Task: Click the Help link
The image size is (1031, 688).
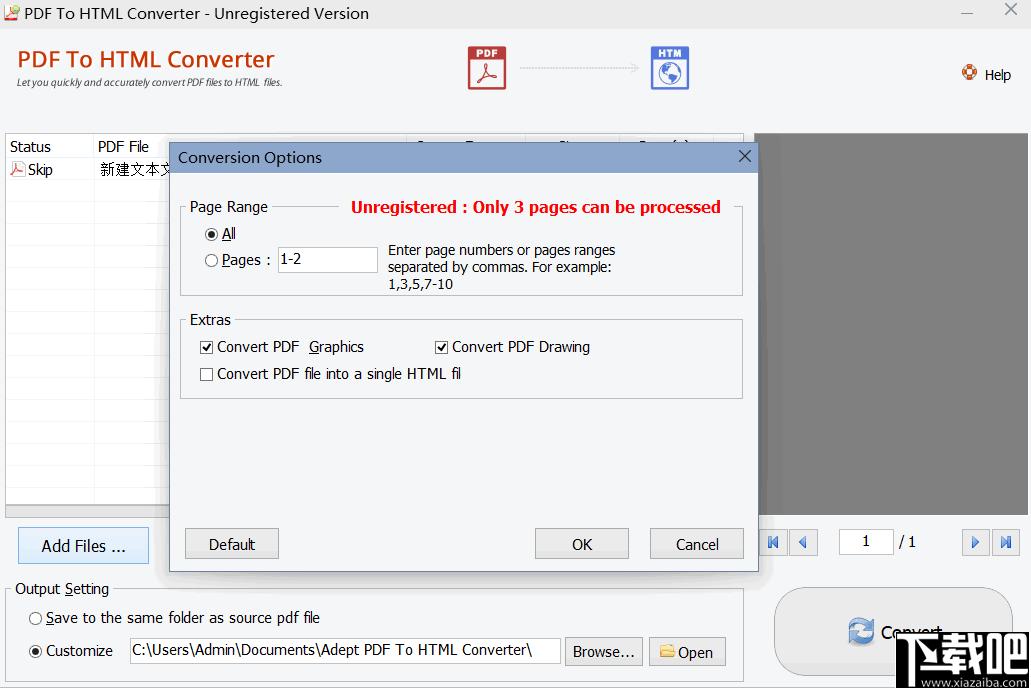Action: pos(997,75)
